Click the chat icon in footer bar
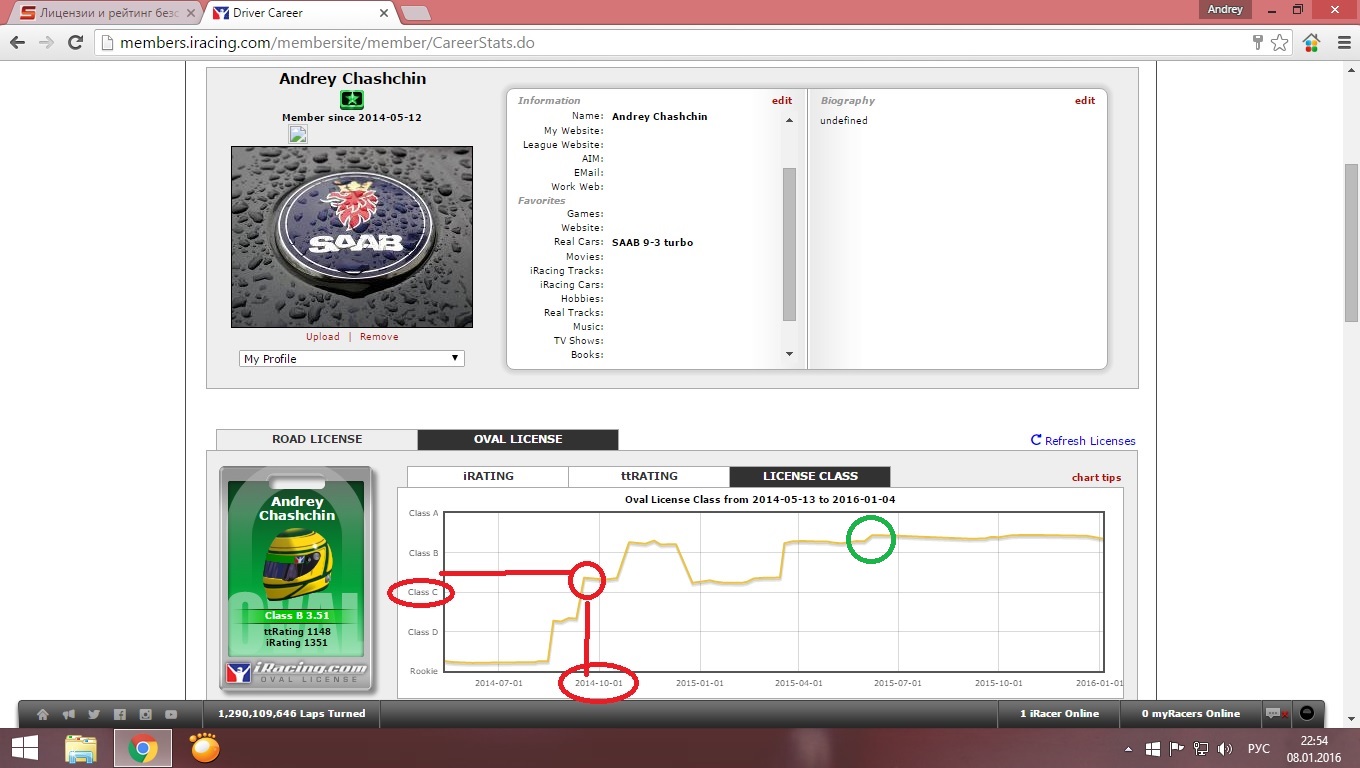This screenshot has width=1360, height=768. [x=1272, y=714]
